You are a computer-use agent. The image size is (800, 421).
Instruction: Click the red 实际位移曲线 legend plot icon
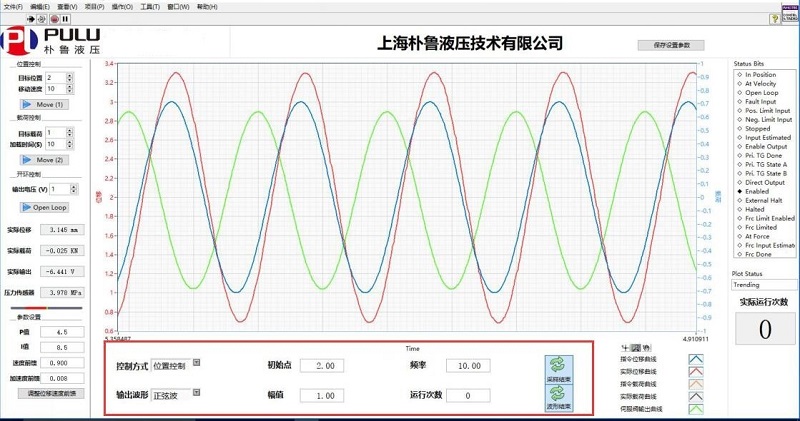click(x=696, y=372)
